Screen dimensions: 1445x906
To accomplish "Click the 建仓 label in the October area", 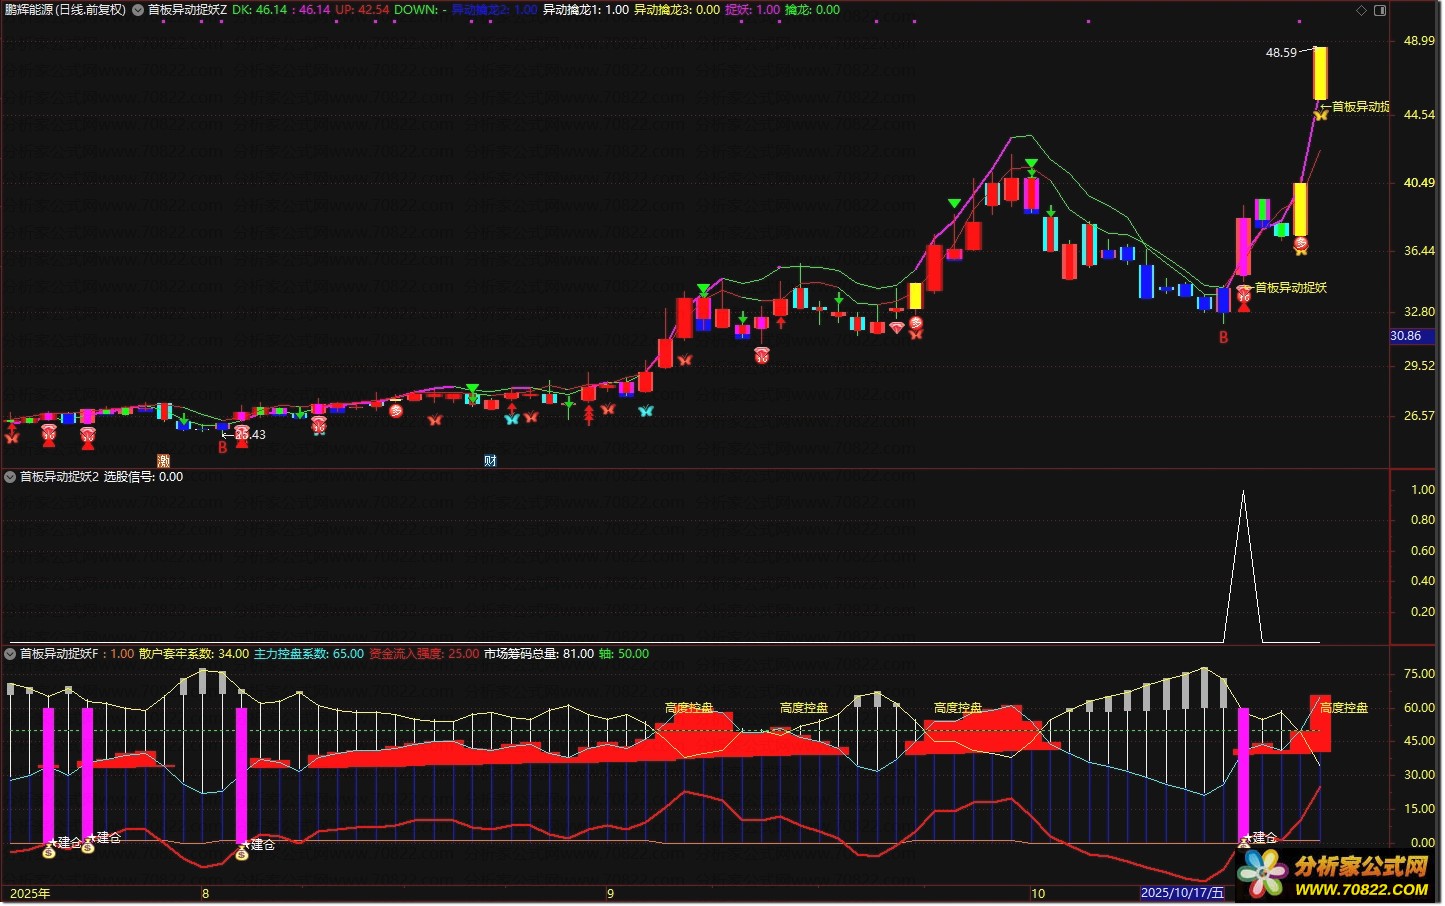I will (x=1265, y=838).
